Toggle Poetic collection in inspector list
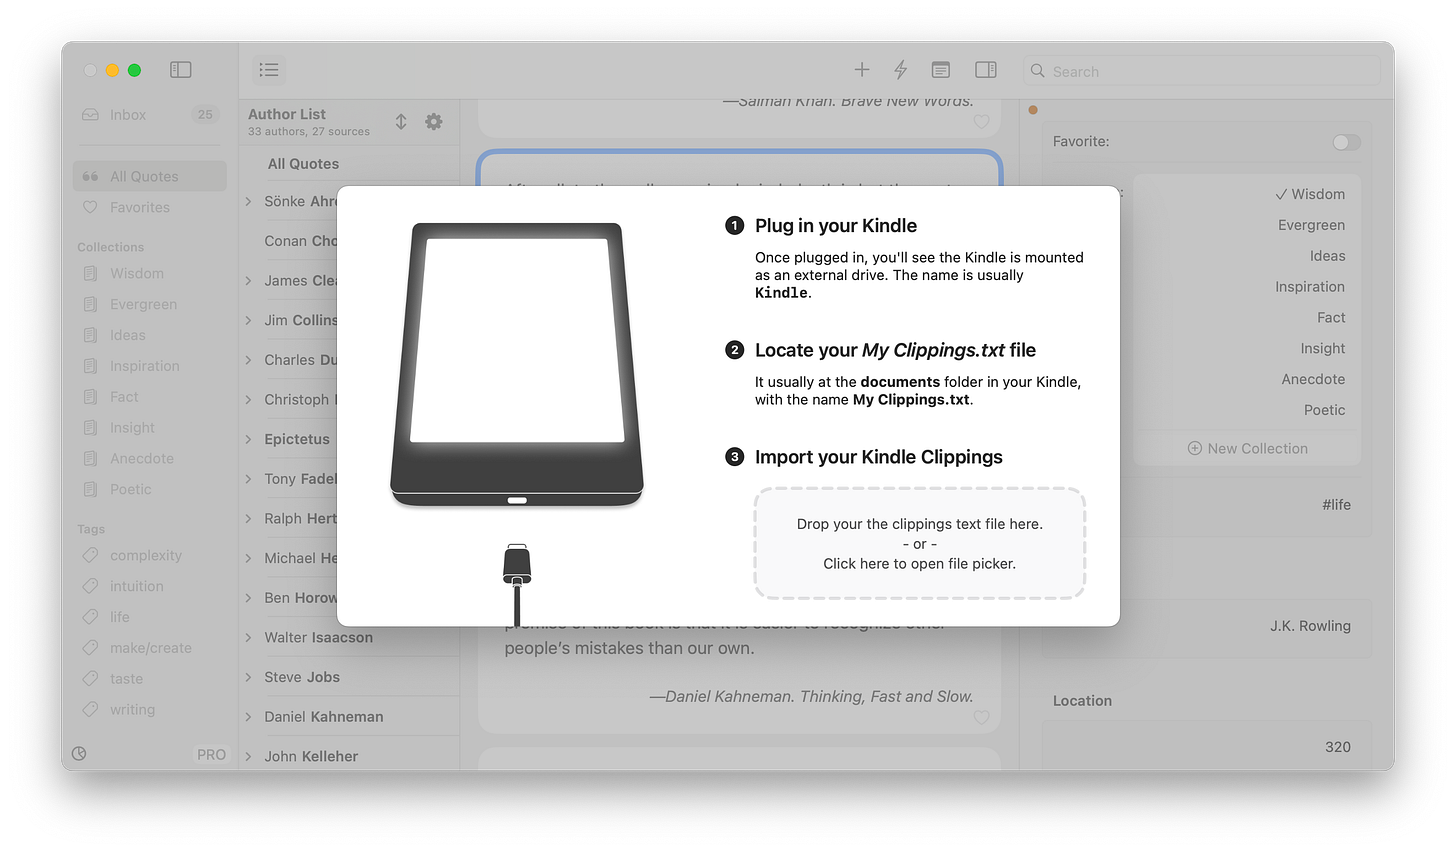This screenshot has width=1456, height=852. (1324, 411)
